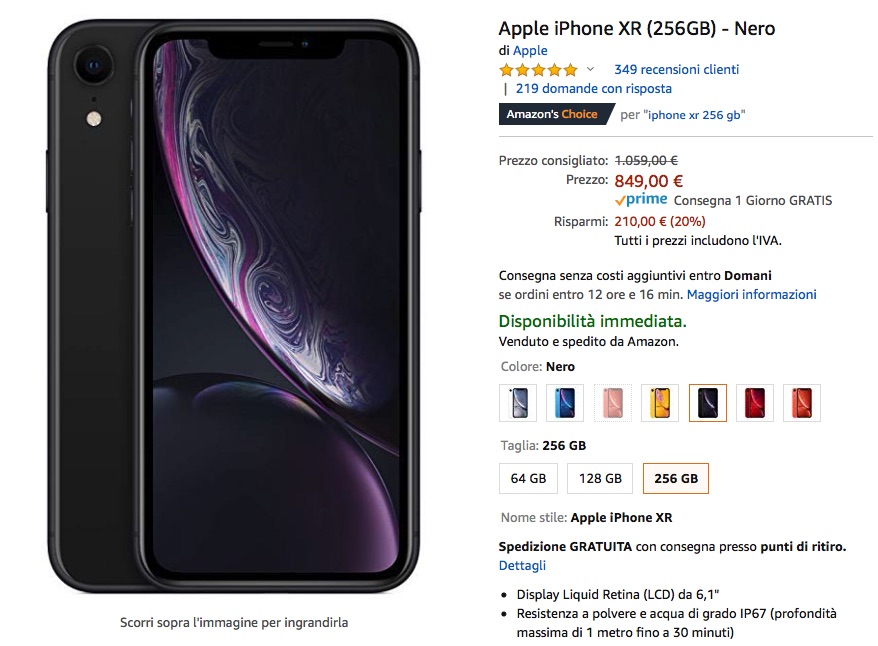The height and width of the screenshot is (646, 878).
Task: Open the 349 recensioni clienti link
Action: click(676, 69)
